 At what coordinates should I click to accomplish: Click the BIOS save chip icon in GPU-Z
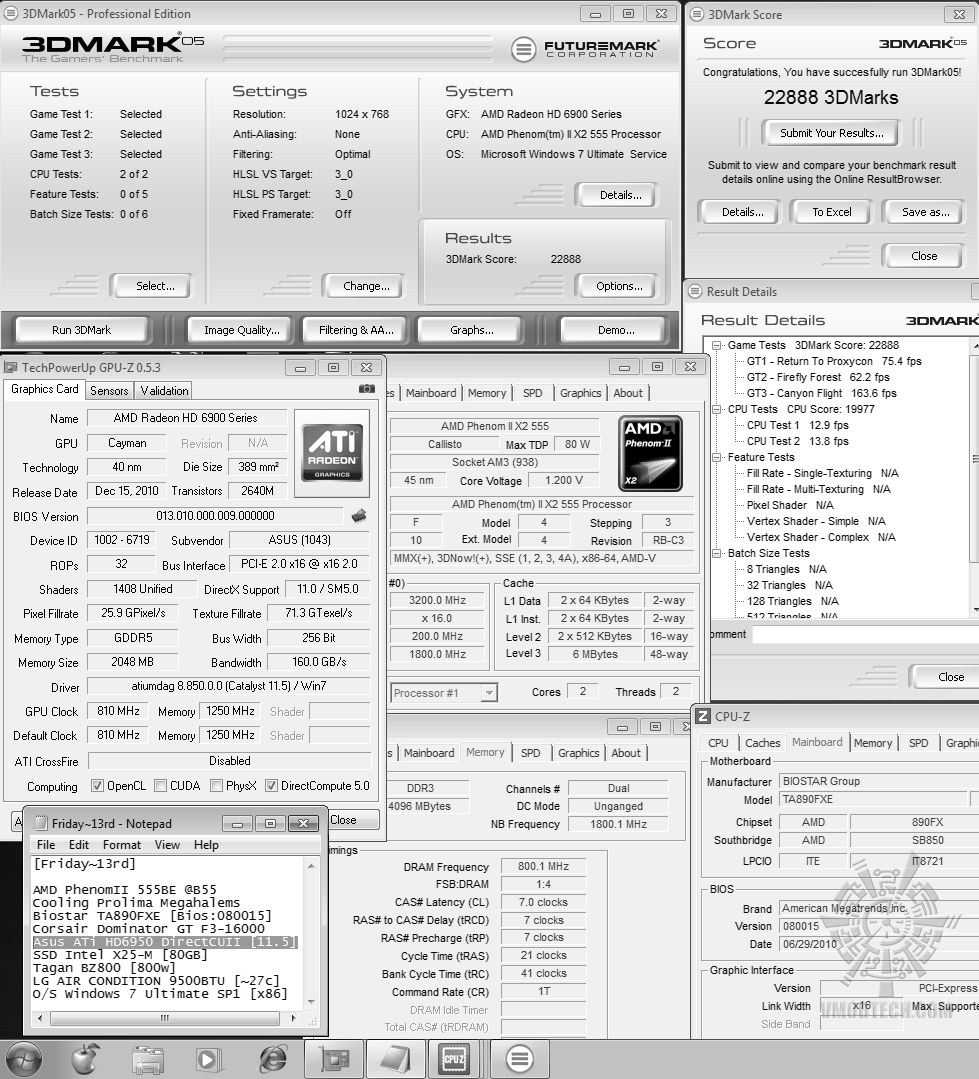[x=358, y=515]
